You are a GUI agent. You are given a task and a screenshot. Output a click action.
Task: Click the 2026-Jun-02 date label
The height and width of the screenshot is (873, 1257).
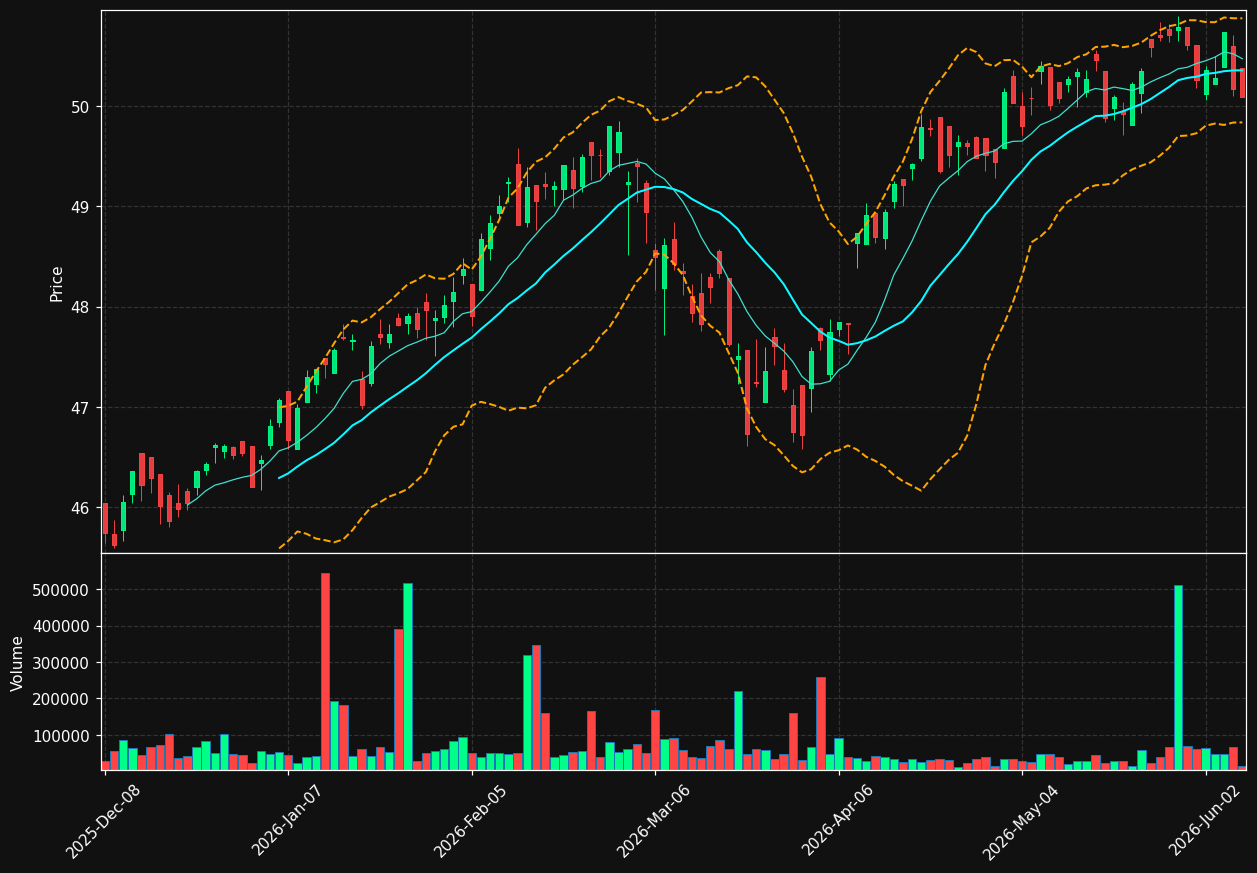1205,821
